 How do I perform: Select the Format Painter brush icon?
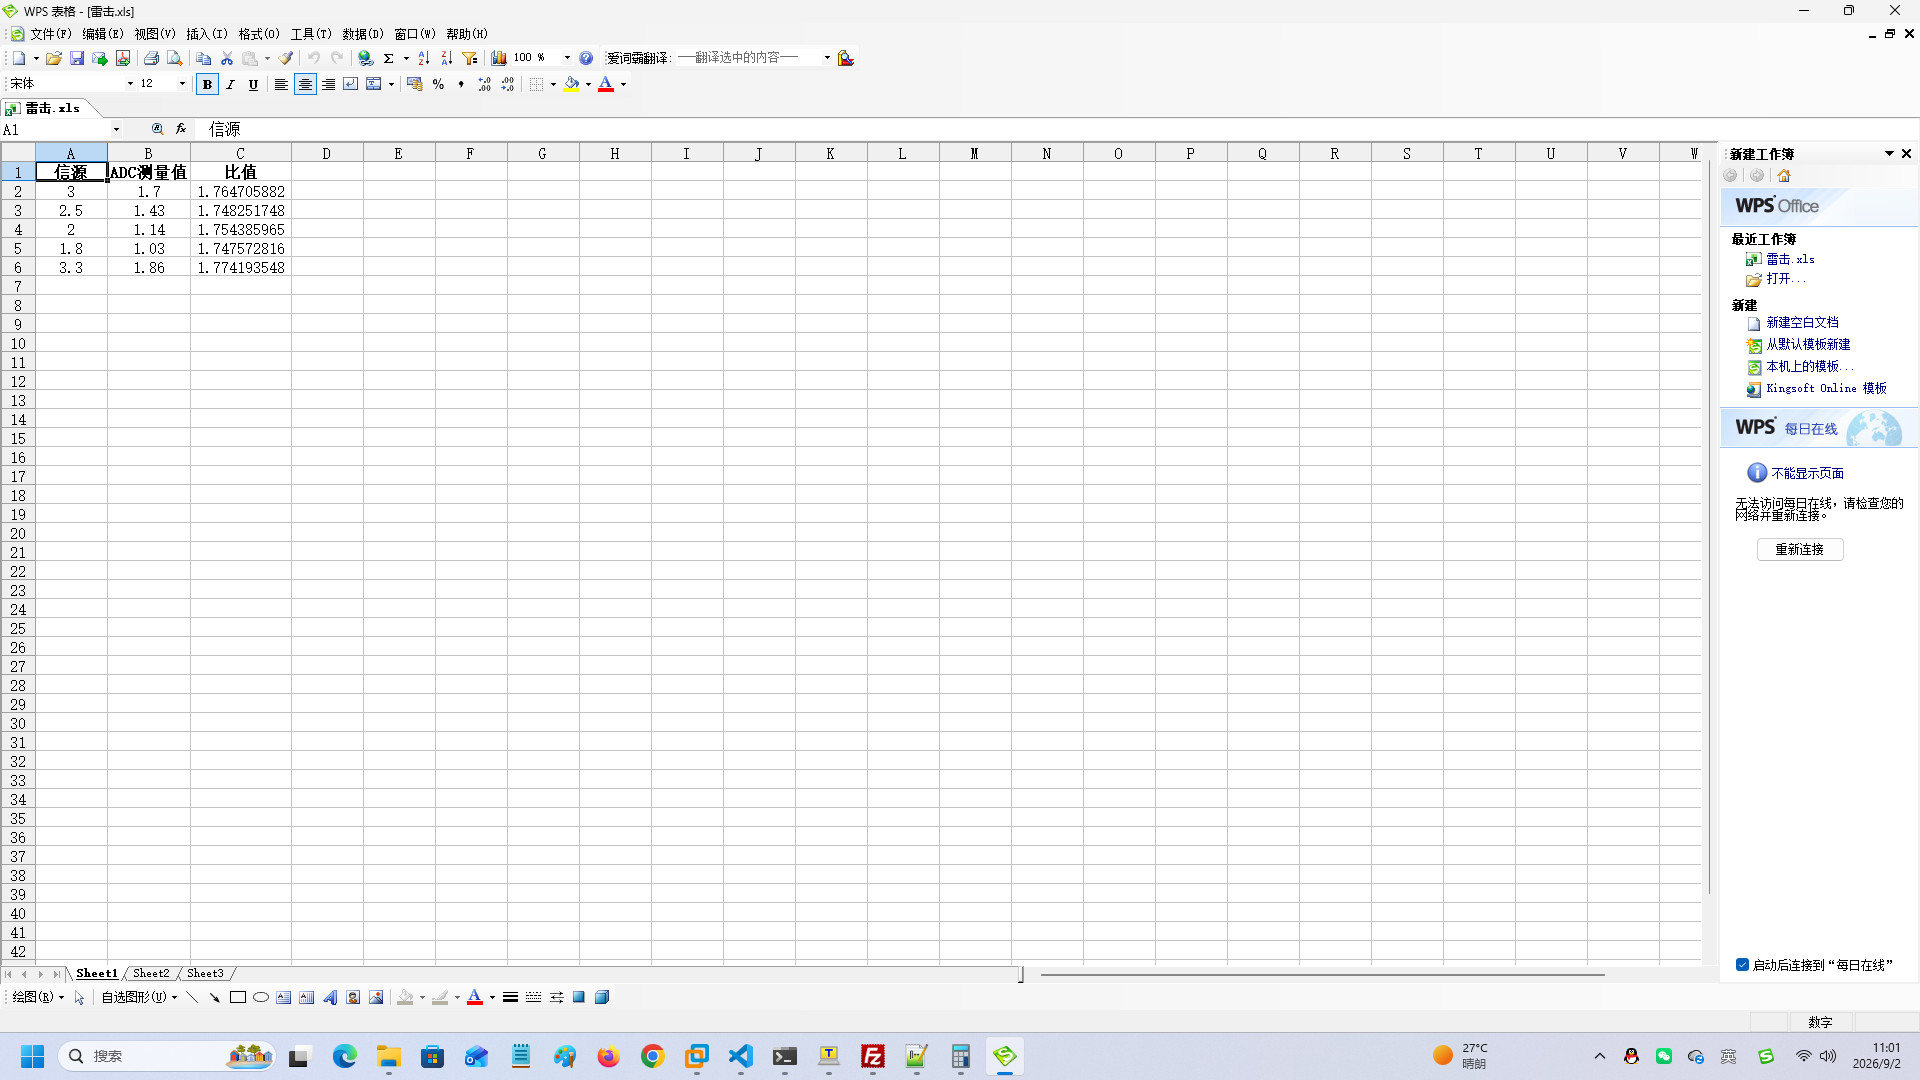tap(286, 58)
